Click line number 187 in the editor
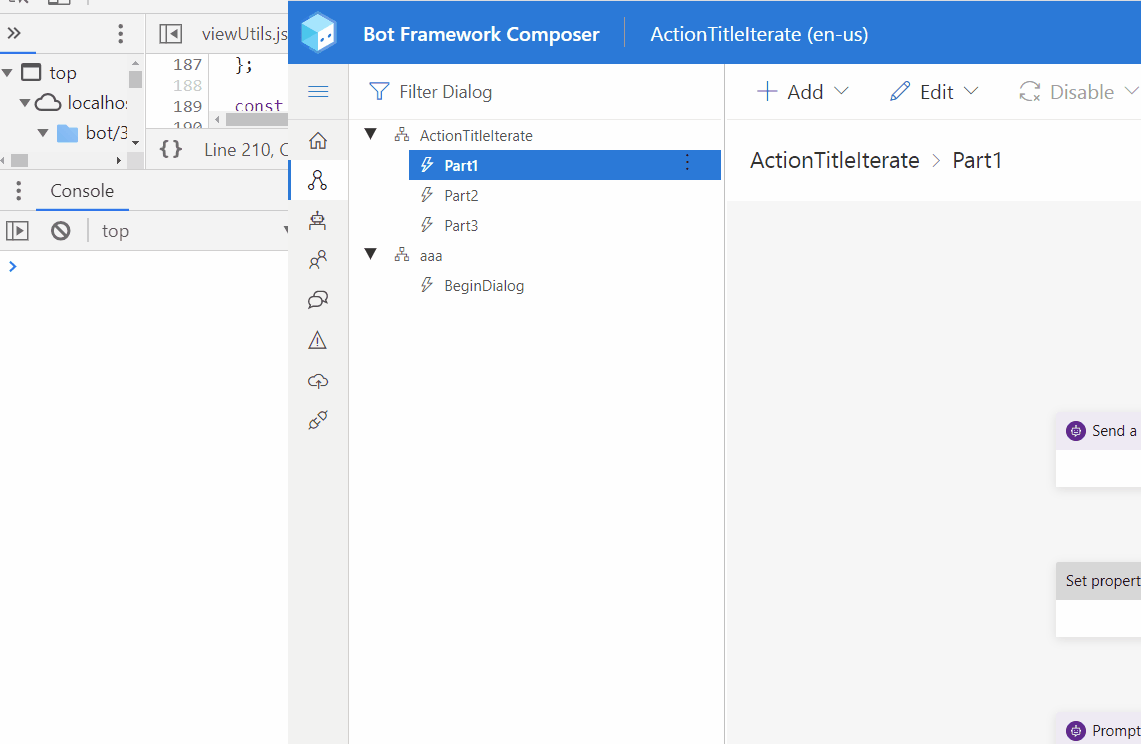 187,64
